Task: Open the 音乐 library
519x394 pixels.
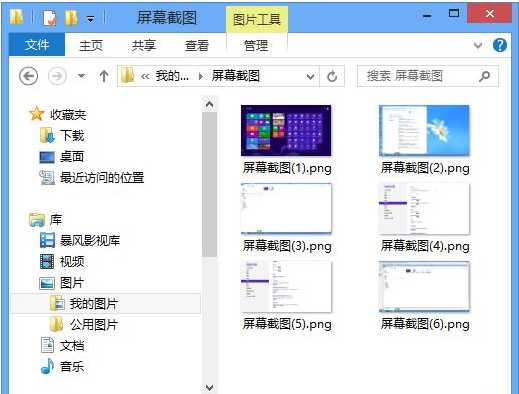Action: tap(72, 367)
